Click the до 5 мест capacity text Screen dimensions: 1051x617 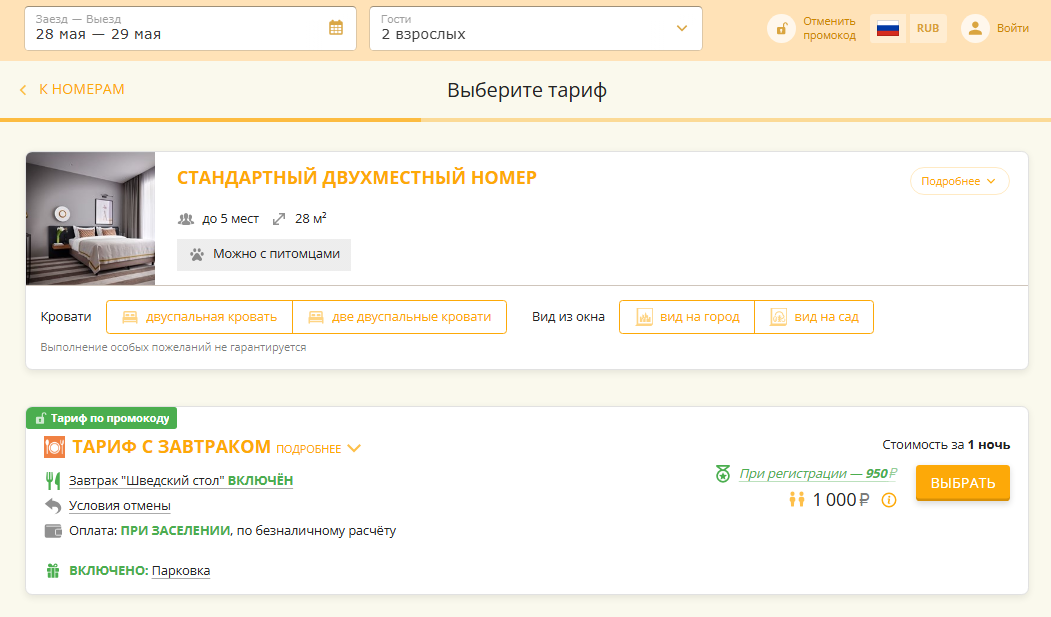point(231,219)
